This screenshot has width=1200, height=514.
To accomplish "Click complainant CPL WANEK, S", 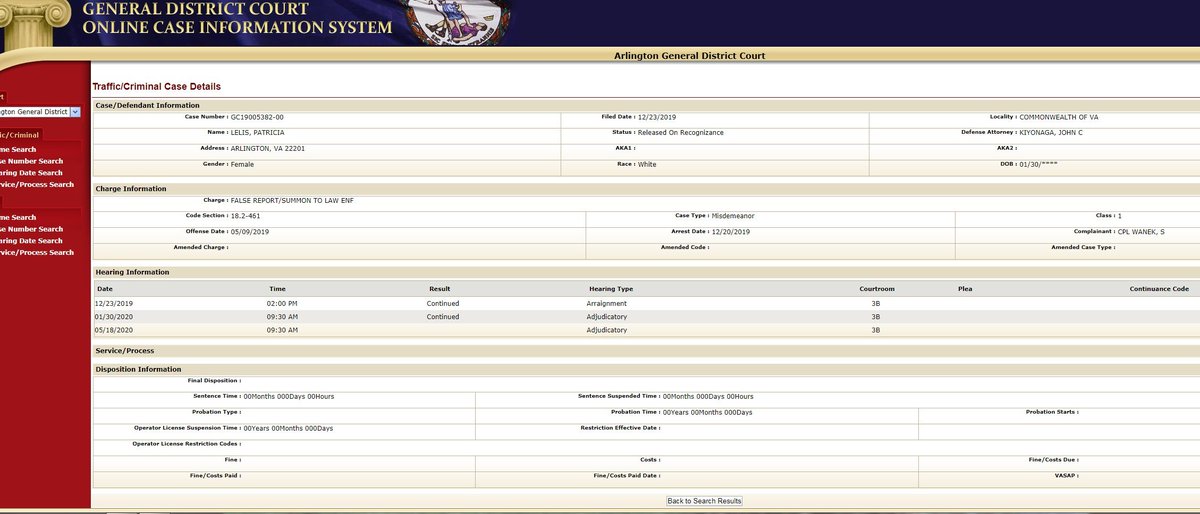I will coord(1141,232).
